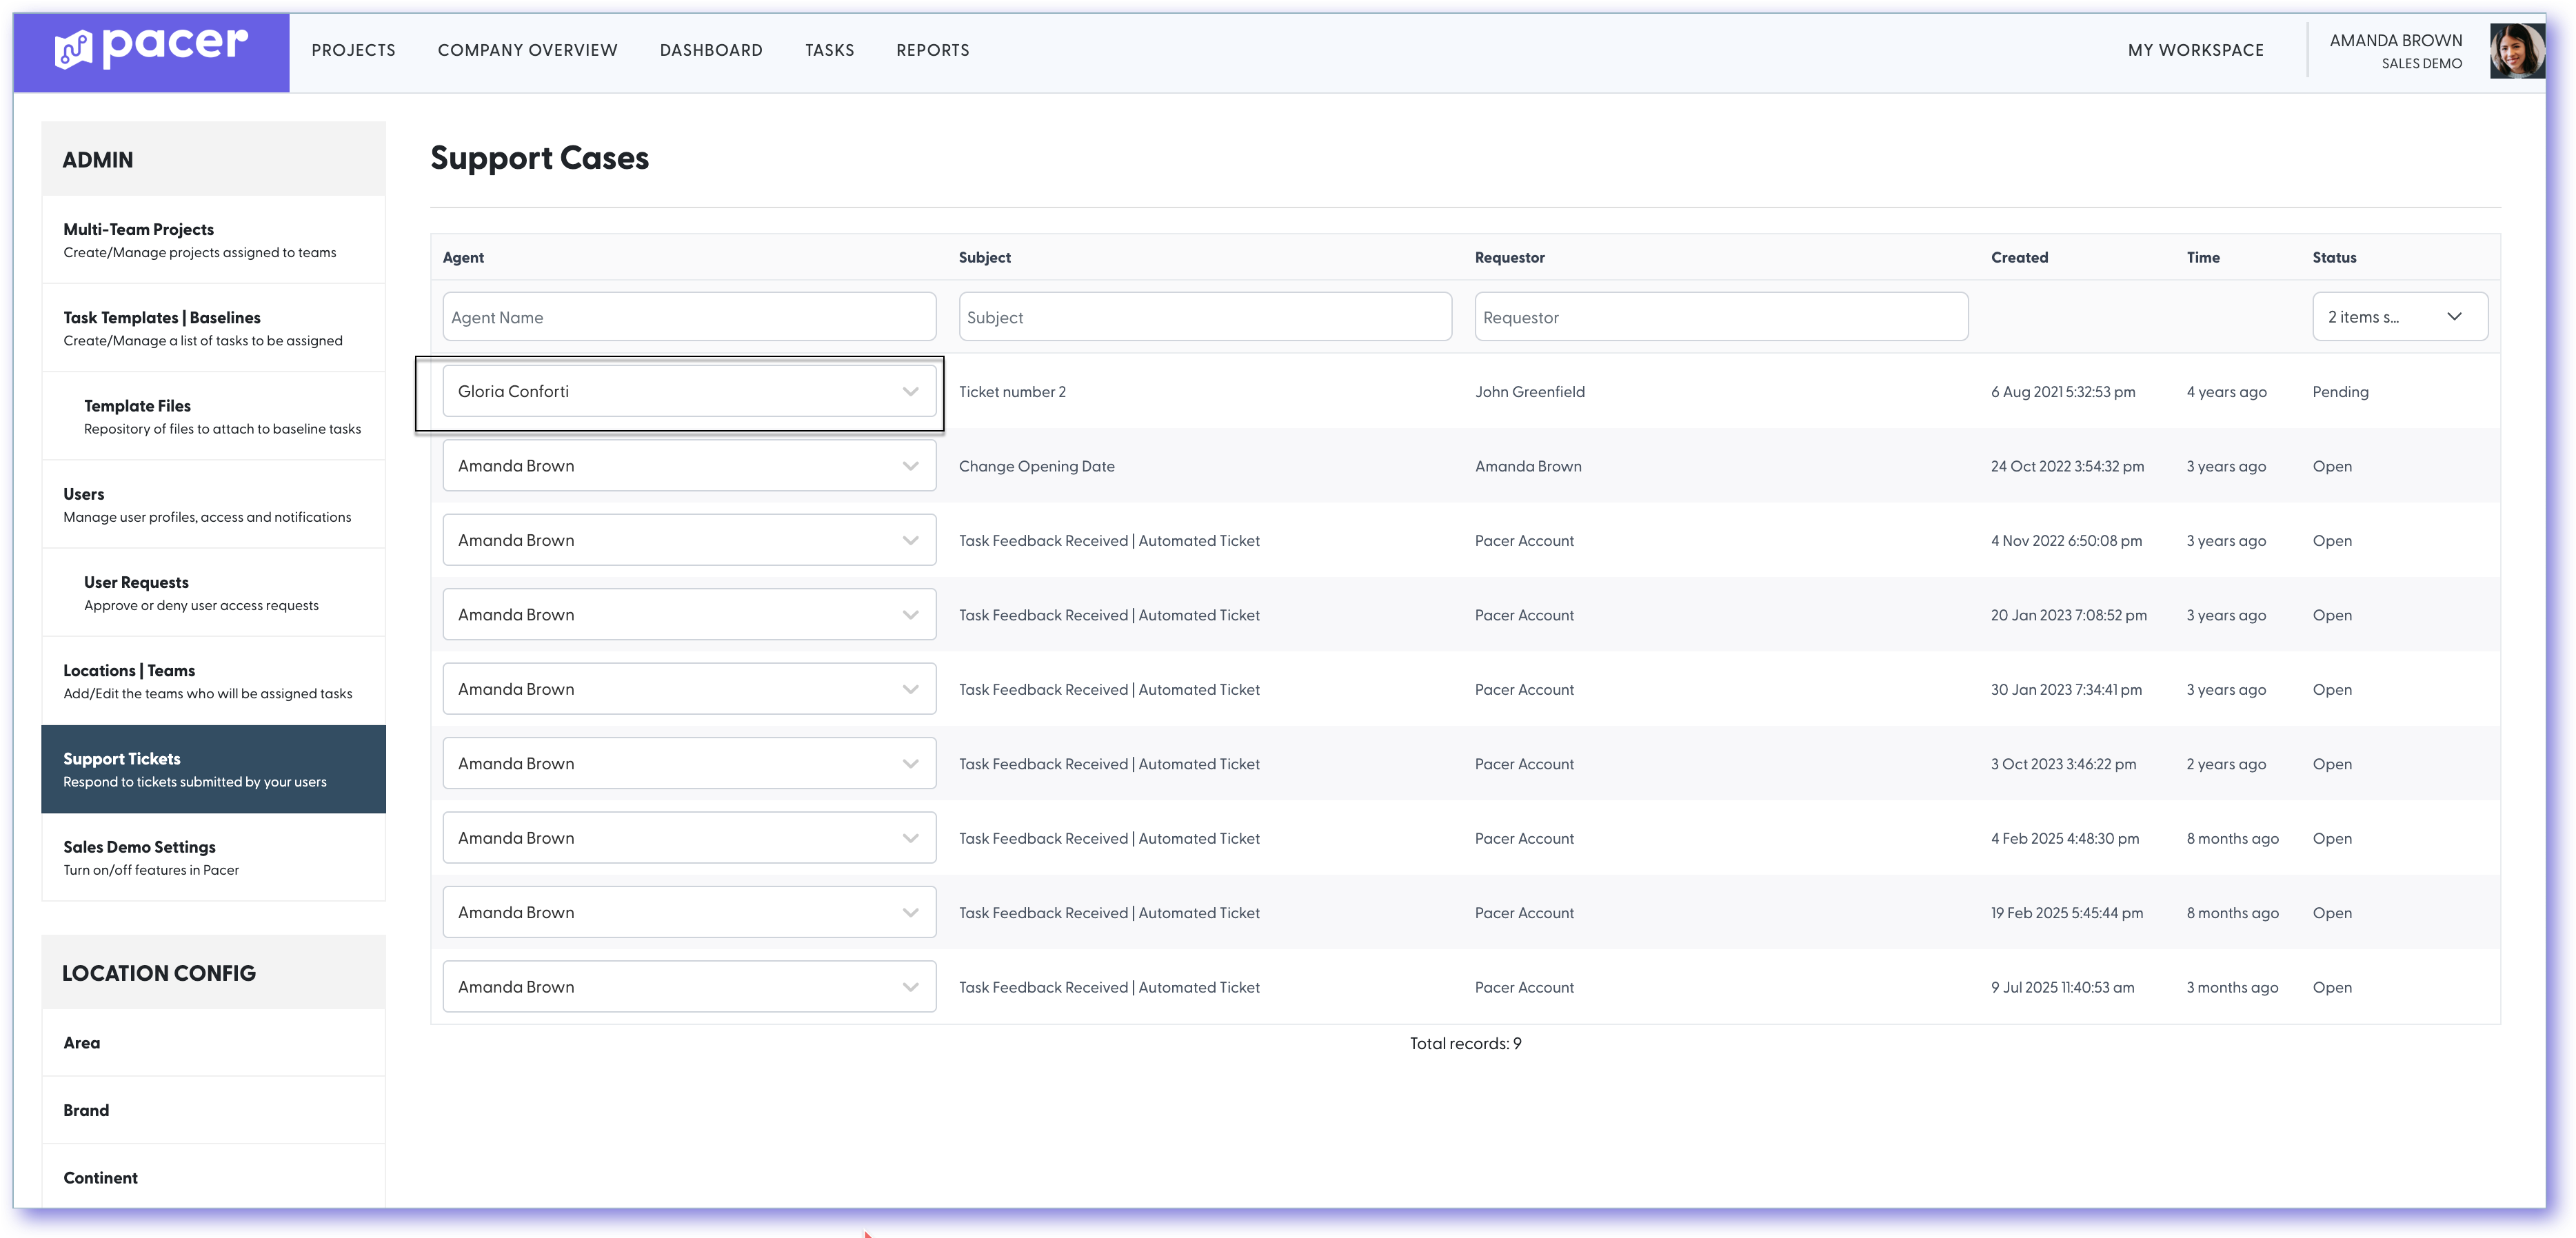Open MY WORKSPACE

[2195, 50]
